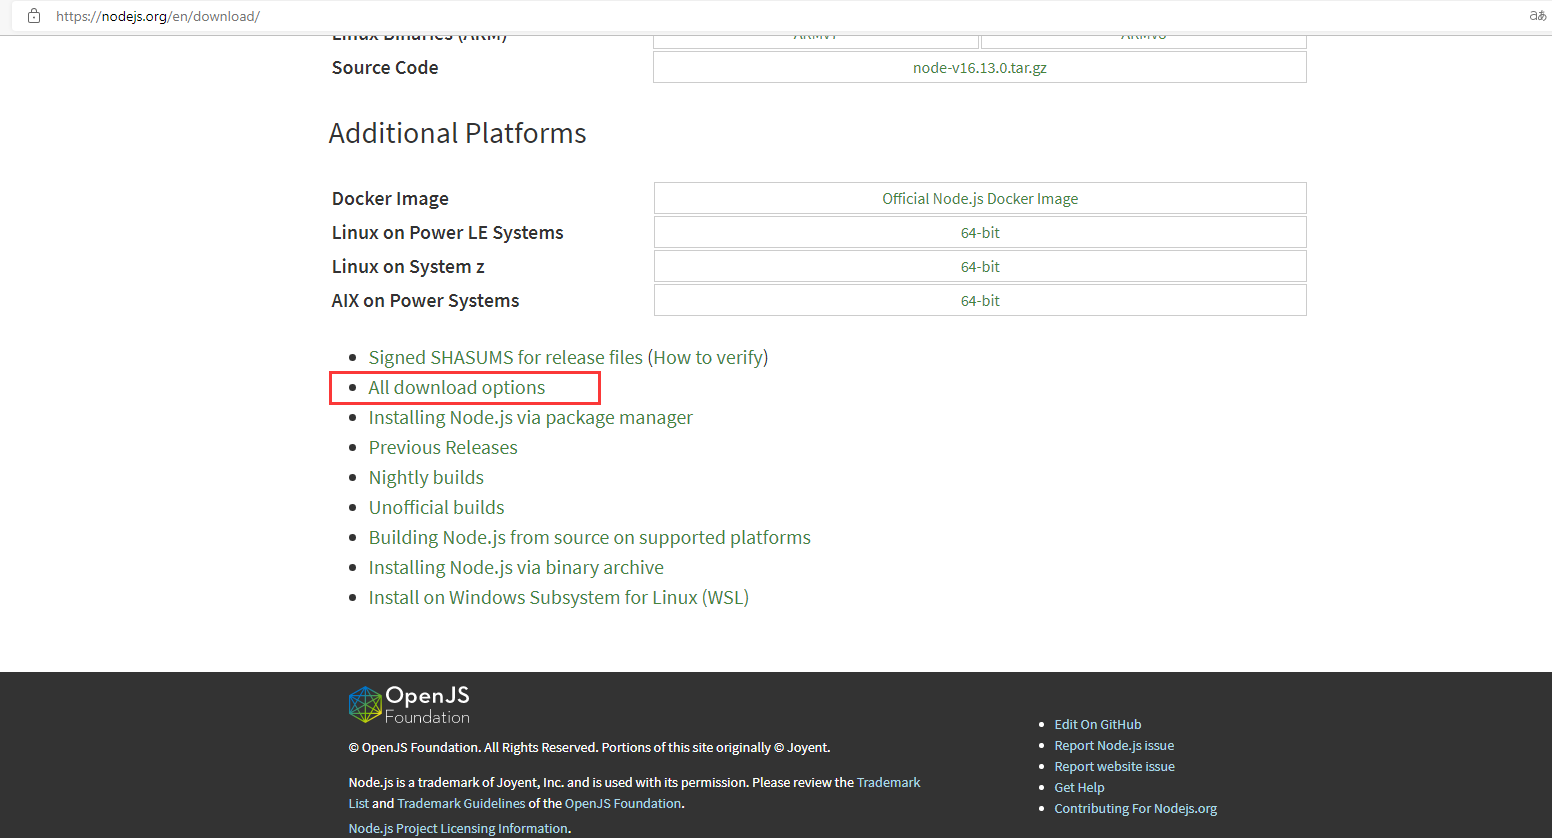Viewport: 1552px width, 838px height.
Task: Click the lock icon in the address bar
Action: tap(34, 16)
